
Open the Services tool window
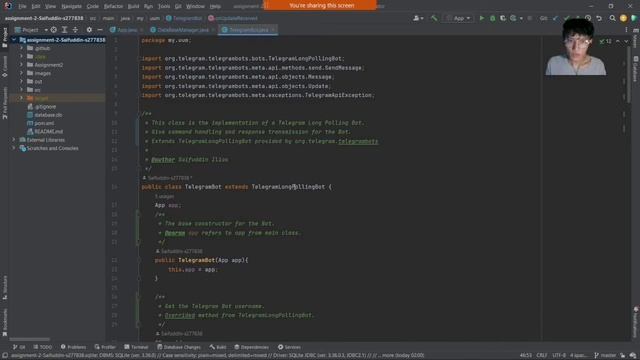(289, 347)
